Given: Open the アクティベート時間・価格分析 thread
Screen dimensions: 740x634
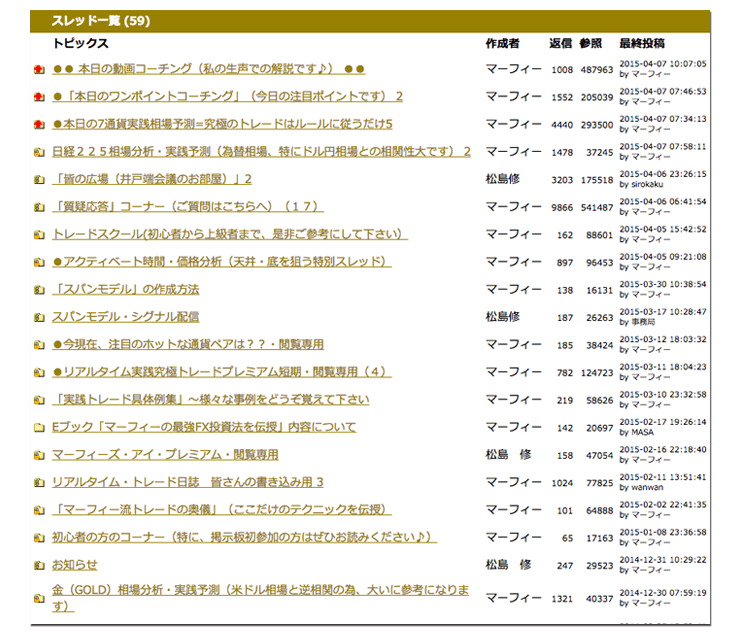Looking at the screenshot, I should [221, 262].
